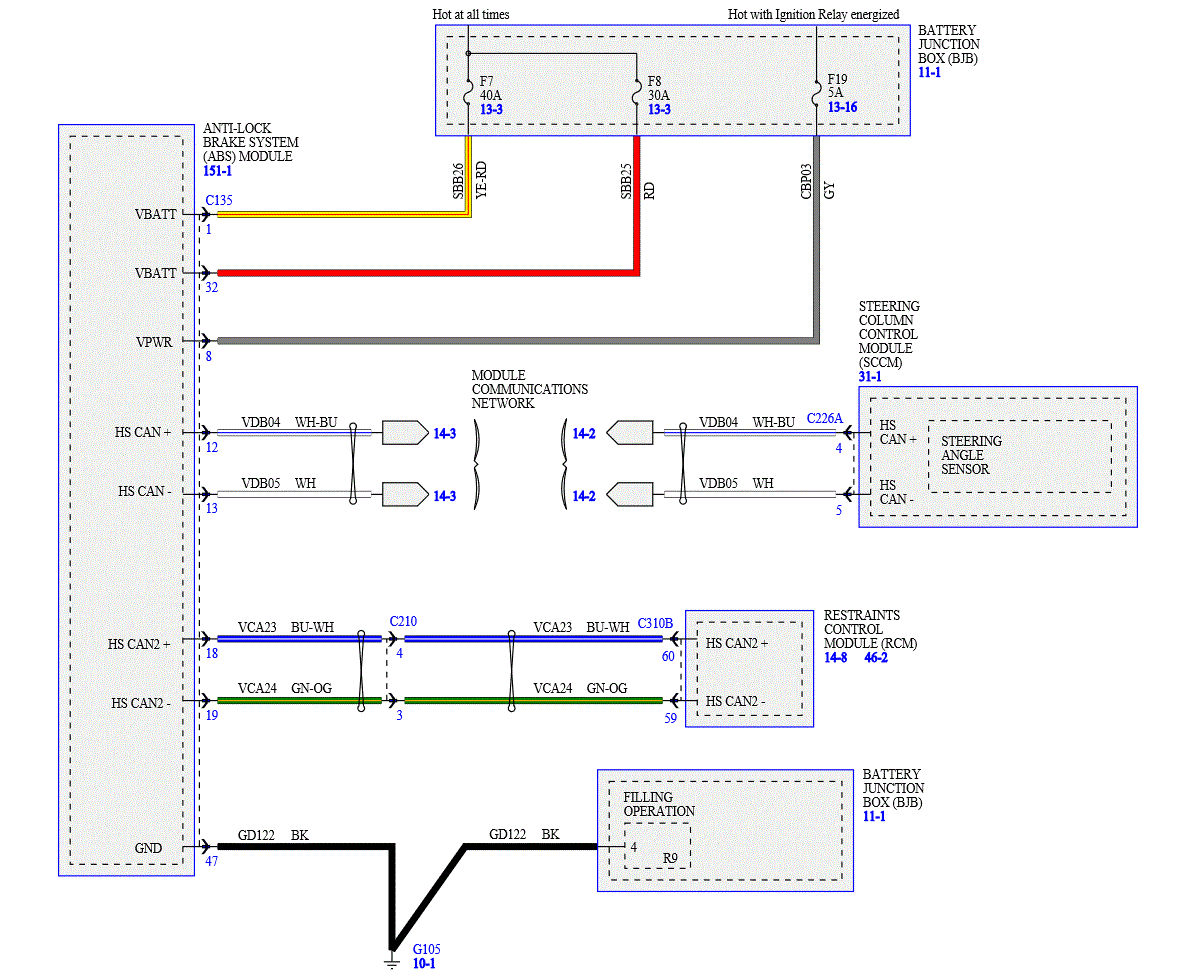
Task: Open the 11-1 link beside top Battery Junction Box
Action: coord(929,72)
